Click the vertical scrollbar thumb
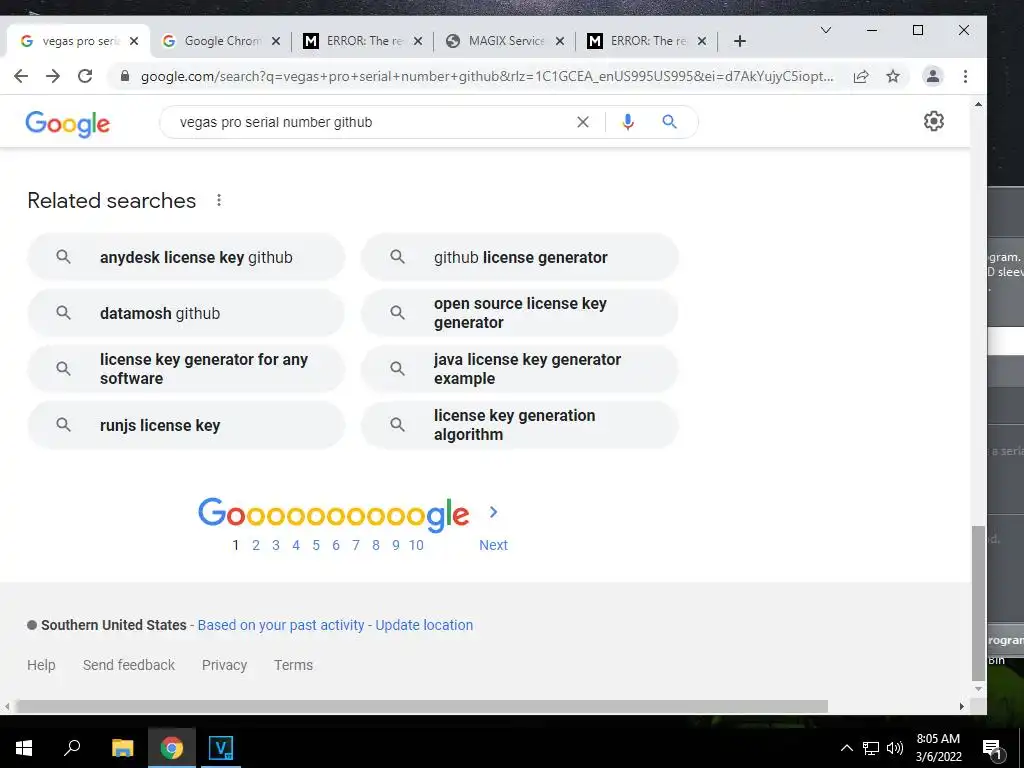 coord(978,603)
